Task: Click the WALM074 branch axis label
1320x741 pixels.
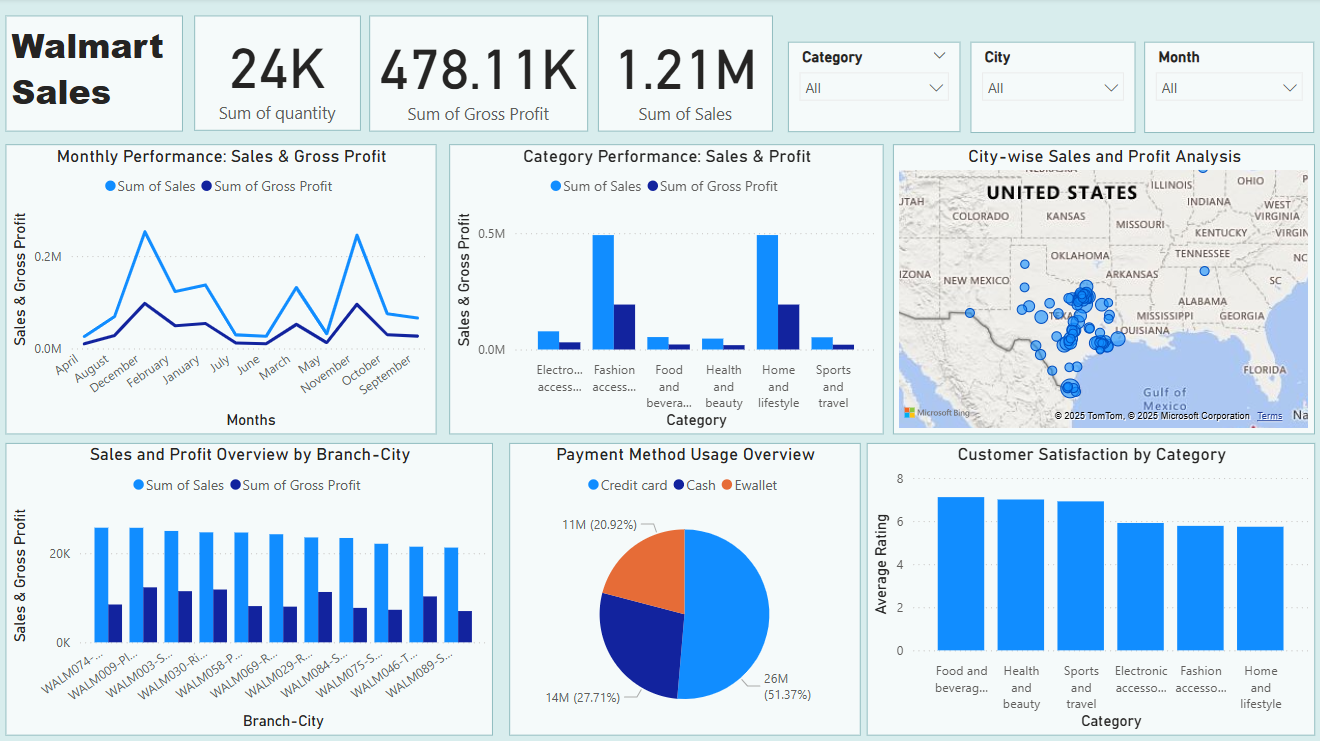Action: [70, 674]
